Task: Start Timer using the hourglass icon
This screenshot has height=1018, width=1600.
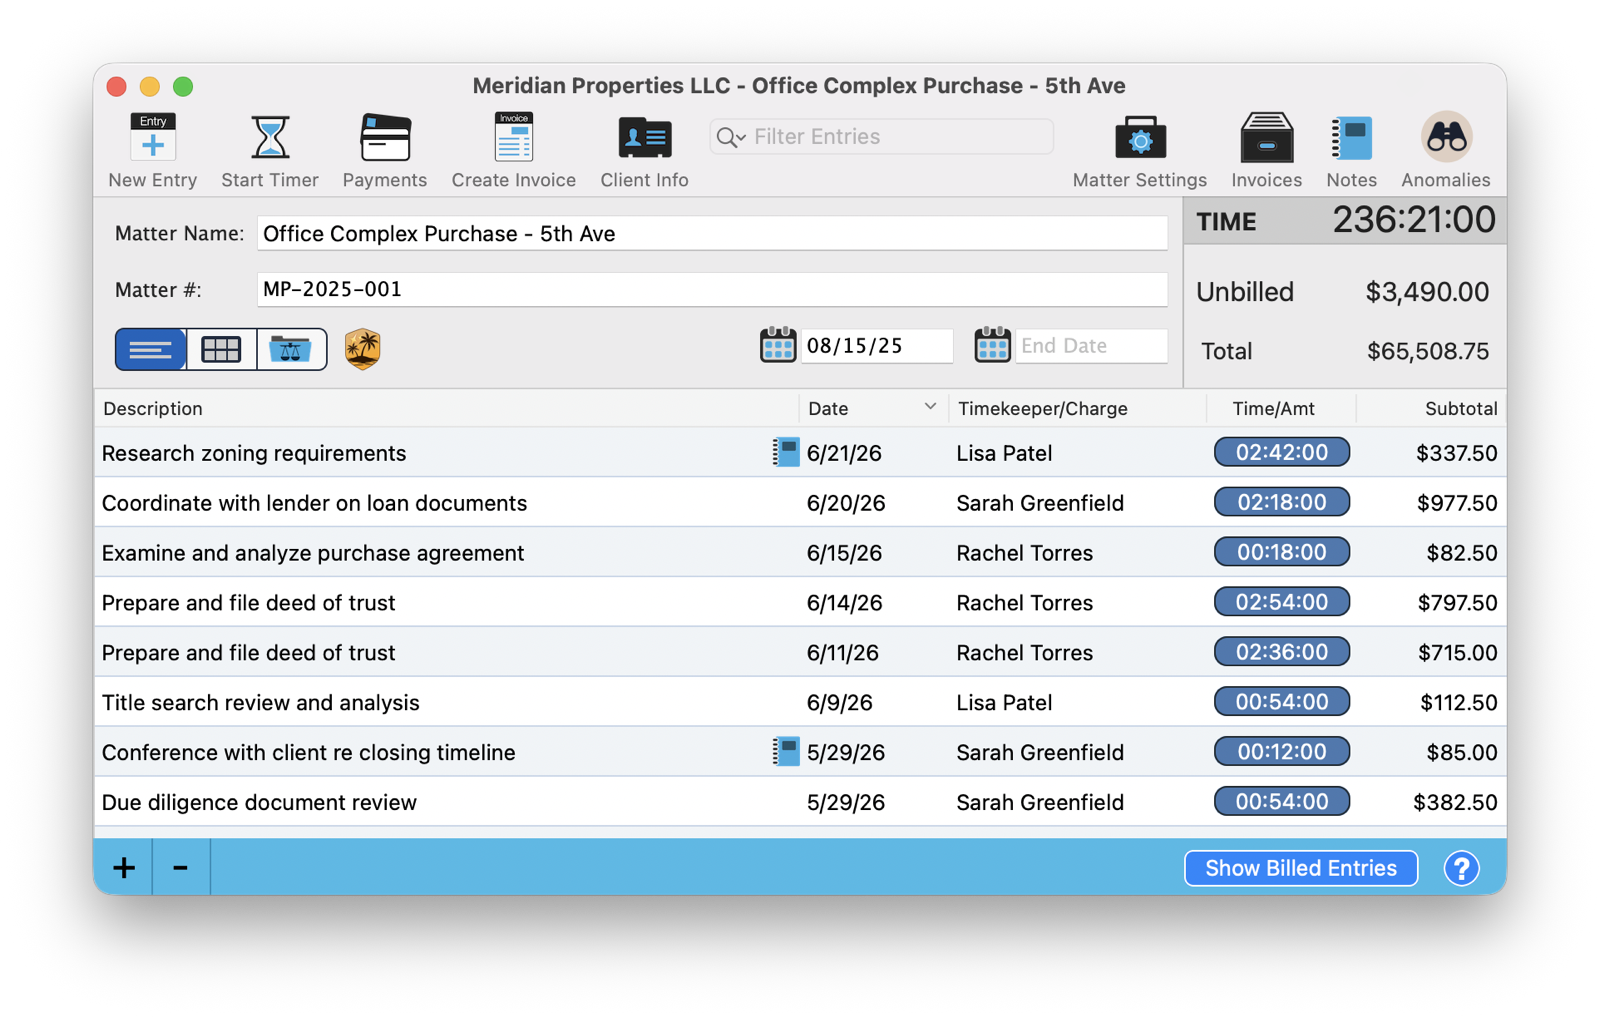Action: pyautogui.click(x=269, y=150)
